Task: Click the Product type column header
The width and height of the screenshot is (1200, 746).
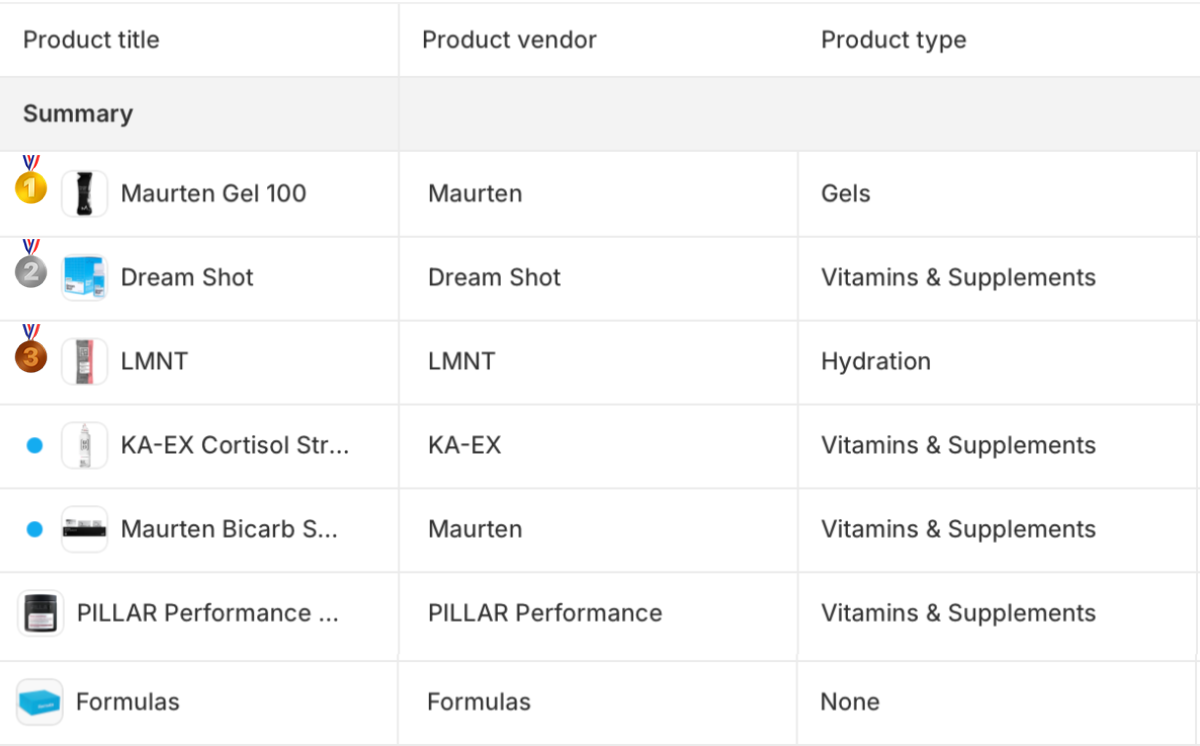Action: click(x=893, y=40)
